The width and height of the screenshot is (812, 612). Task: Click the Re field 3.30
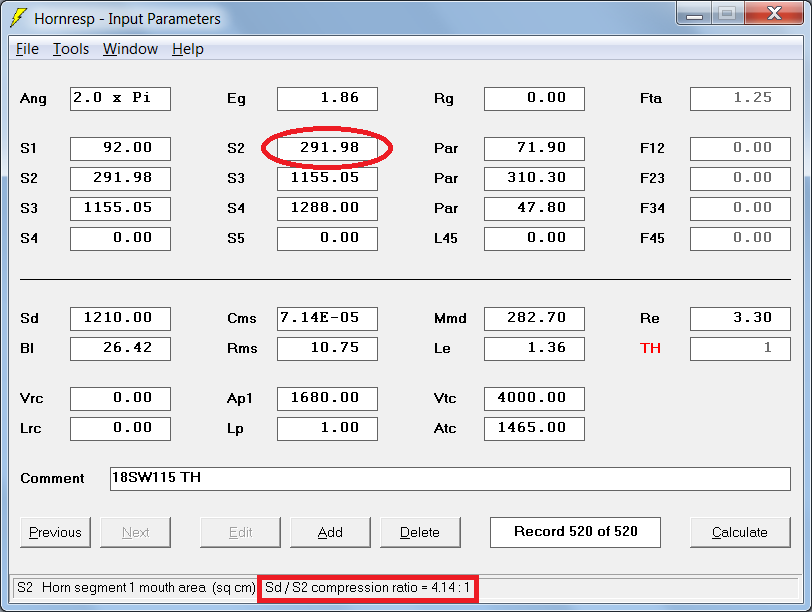(741, 319)
